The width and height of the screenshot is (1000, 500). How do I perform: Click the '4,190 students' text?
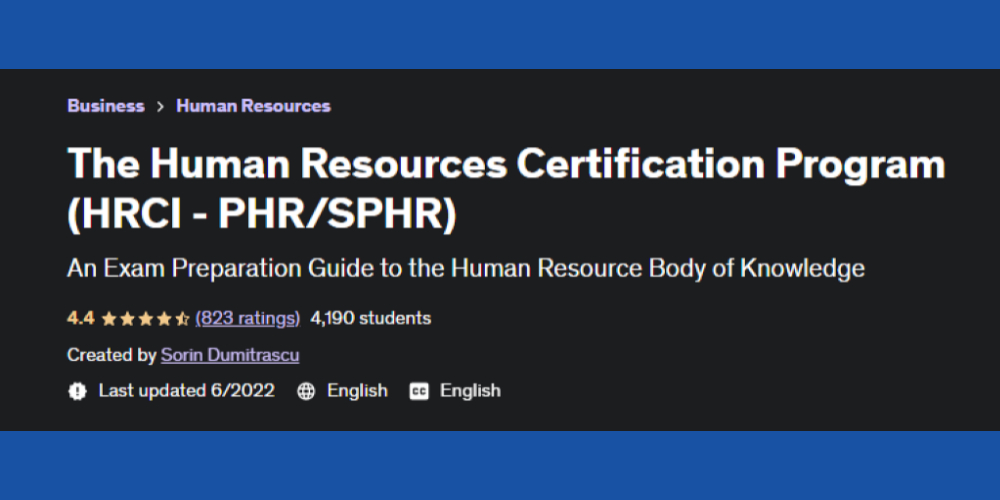[371, 318]
